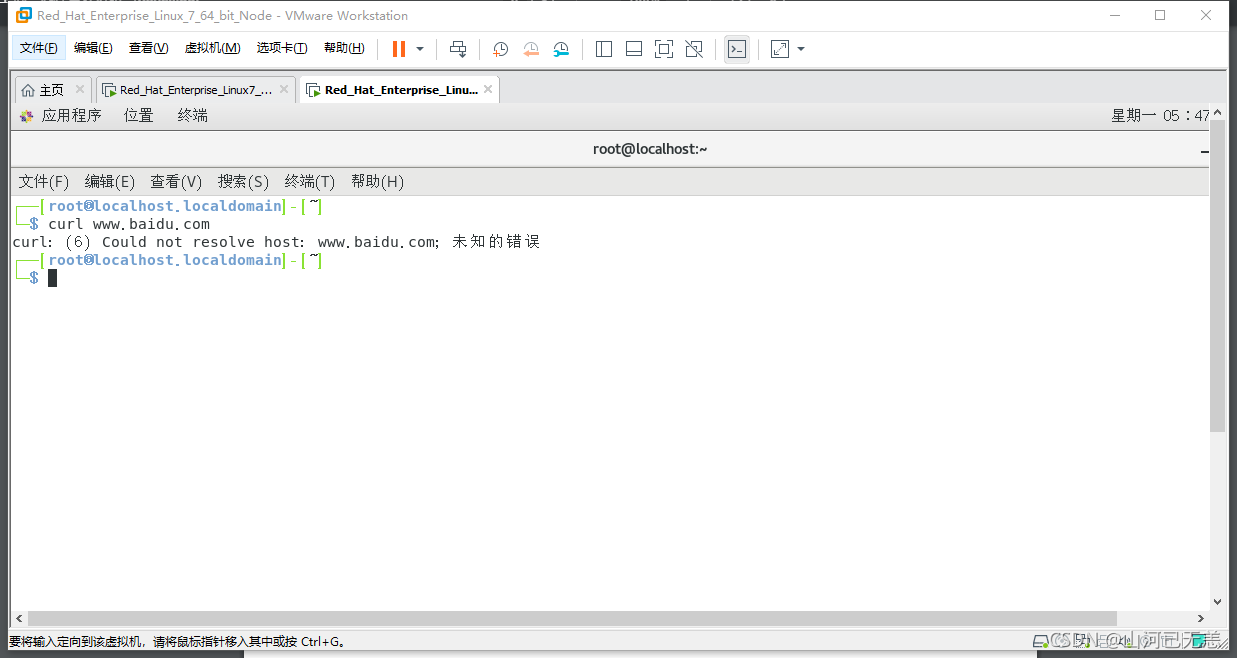Open terminal 帮助(H) menu
This screenshot has width=1237, height=658.
pyautogui.click(x=377, y=182)
